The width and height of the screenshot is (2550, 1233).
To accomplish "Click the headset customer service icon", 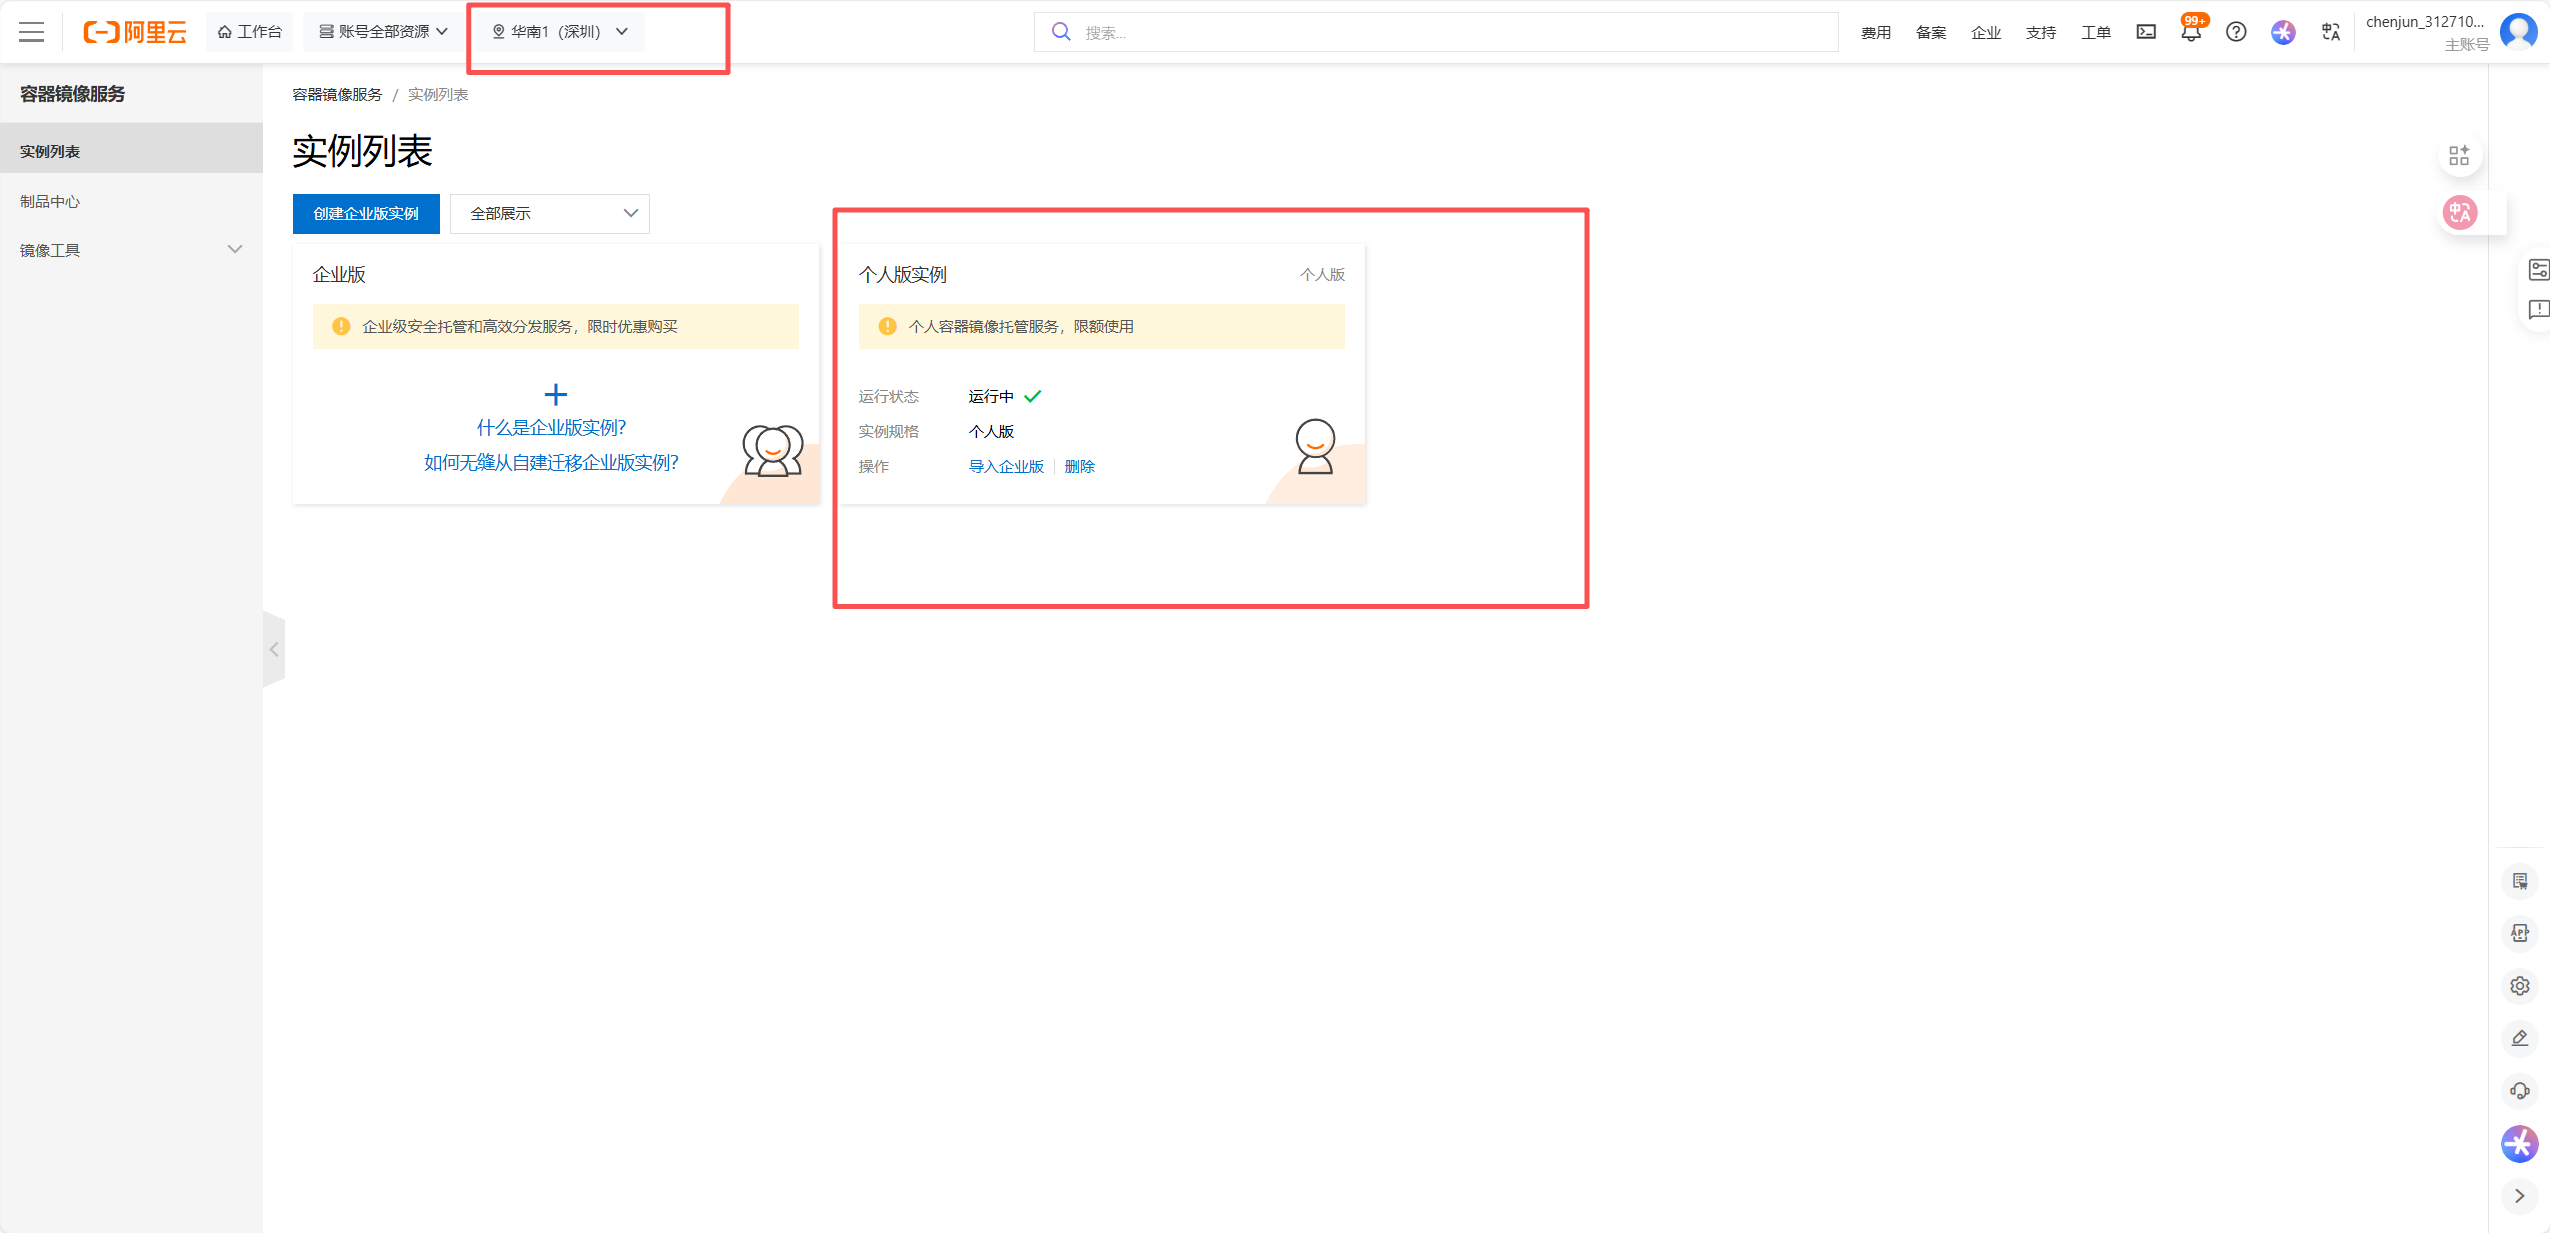I will [2519, 1091].
